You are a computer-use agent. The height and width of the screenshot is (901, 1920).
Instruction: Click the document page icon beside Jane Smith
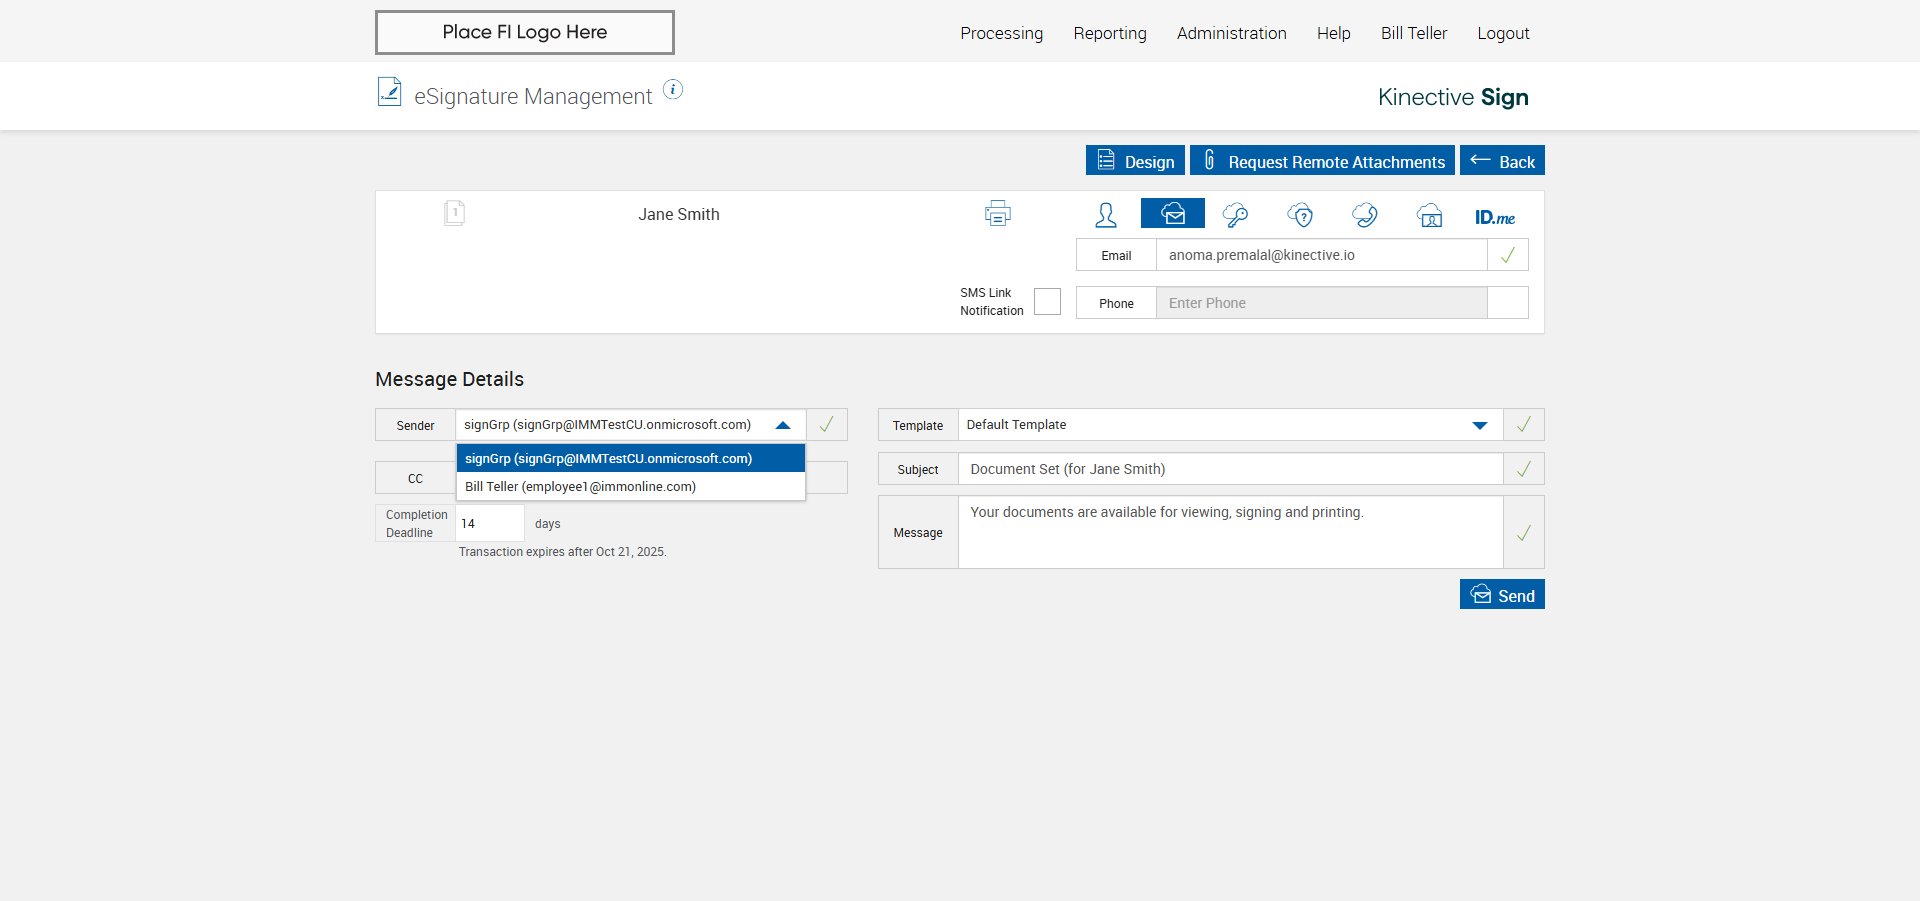pos(454,213)
